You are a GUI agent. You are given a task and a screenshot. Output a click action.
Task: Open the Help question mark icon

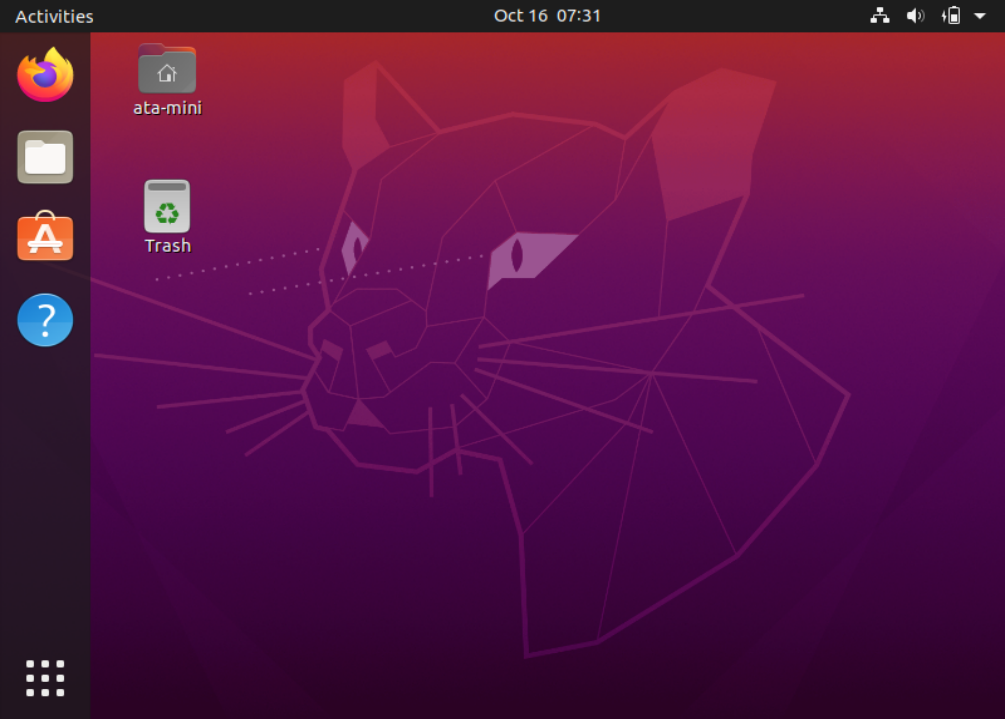pyautogui.click(x=45, y=320)
